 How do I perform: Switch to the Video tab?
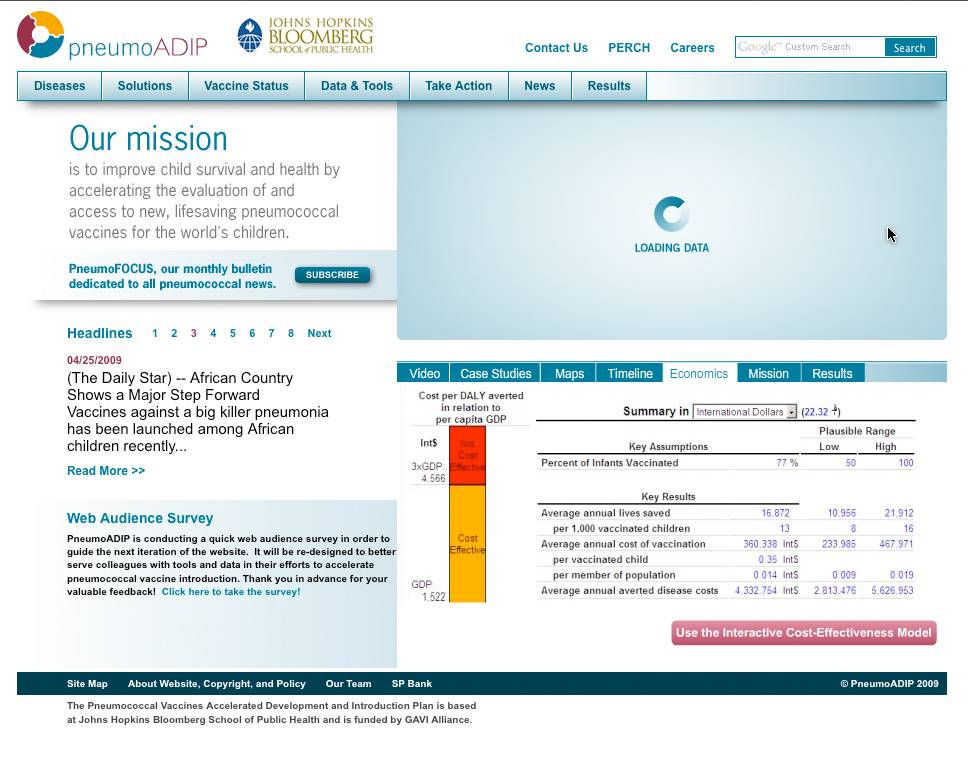click(424, 373)
